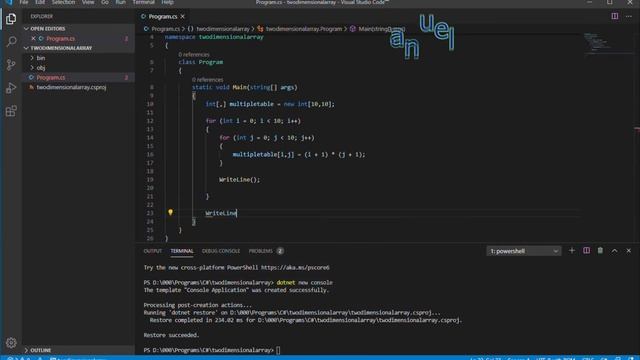Open the Run and Debug view
The height and width of the screenshot is (360, 640).
(11, 88)
